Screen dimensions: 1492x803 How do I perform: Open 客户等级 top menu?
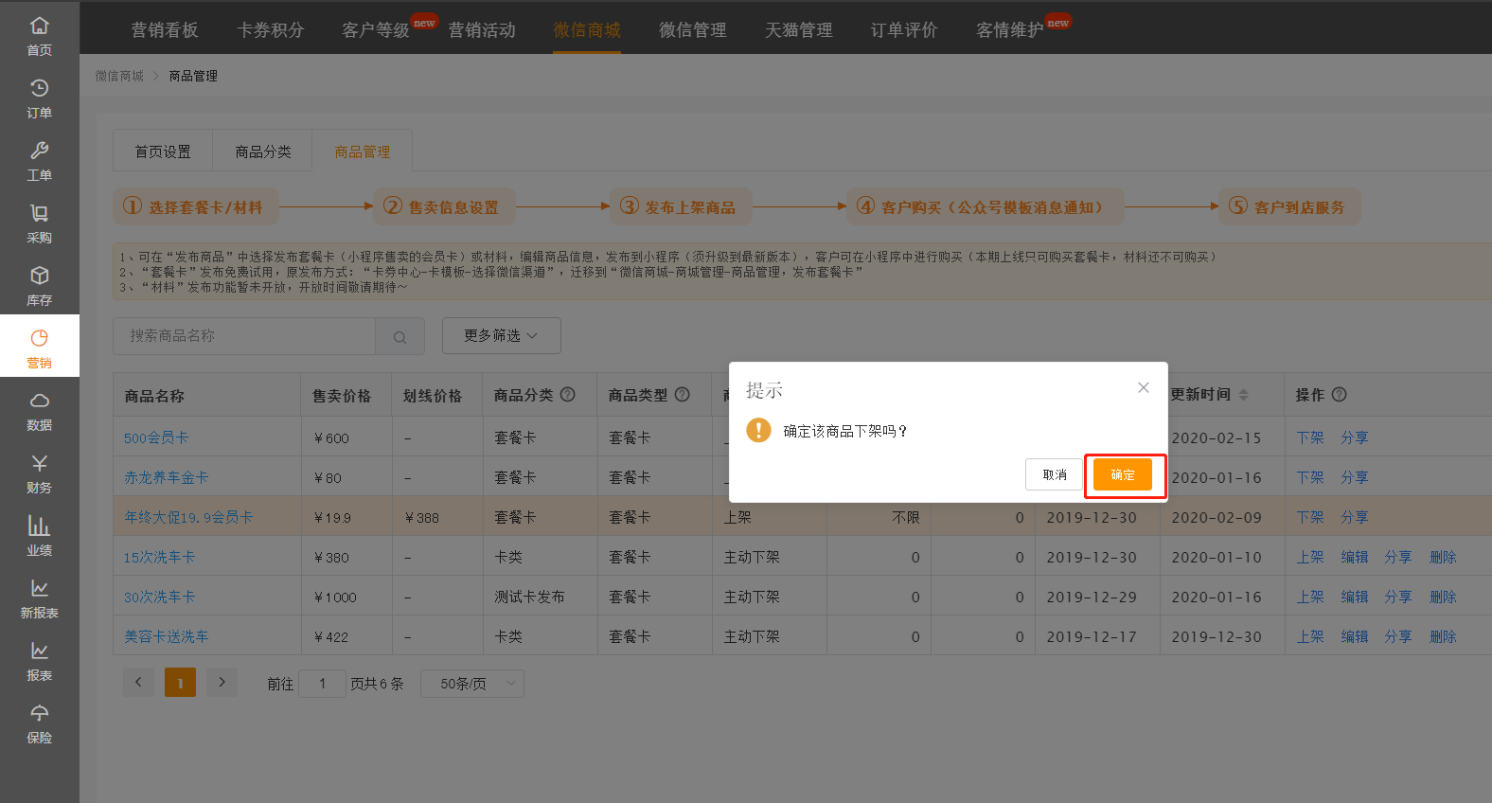[376, 30]
